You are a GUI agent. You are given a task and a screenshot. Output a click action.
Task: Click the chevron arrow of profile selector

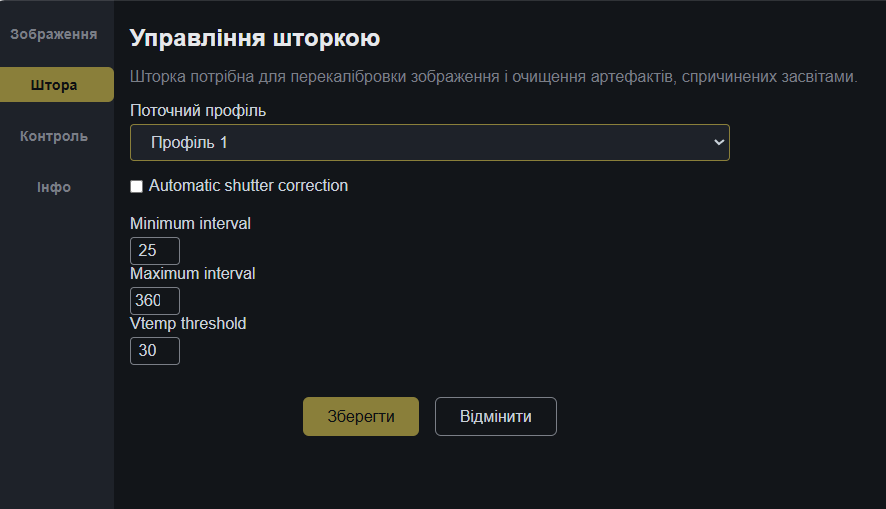(x=718, y=143)
